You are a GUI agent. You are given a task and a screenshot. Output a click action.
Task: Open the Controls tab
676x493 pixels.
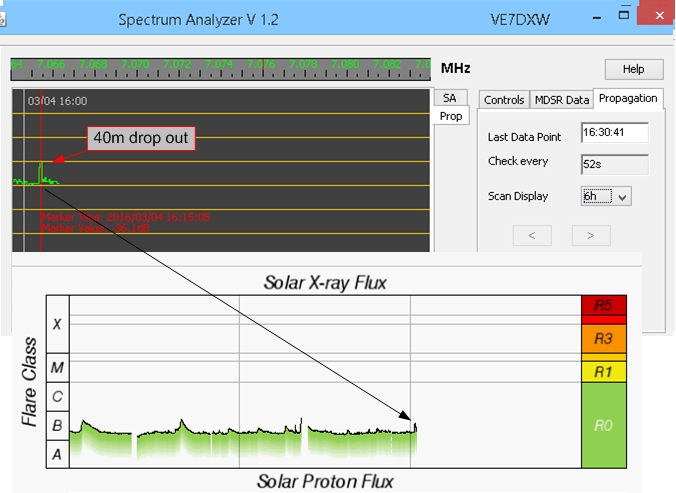pyautogui.click(x=503, y=99)
